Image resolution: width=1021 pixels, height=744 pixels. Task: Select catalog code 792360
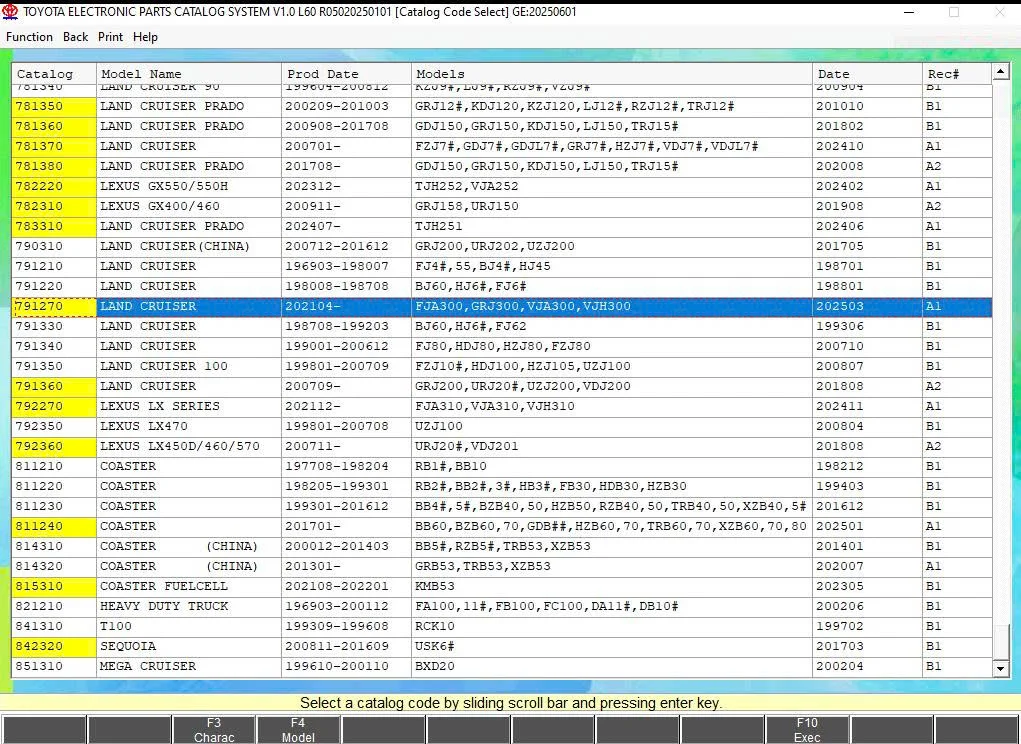[x=54, y=447]
